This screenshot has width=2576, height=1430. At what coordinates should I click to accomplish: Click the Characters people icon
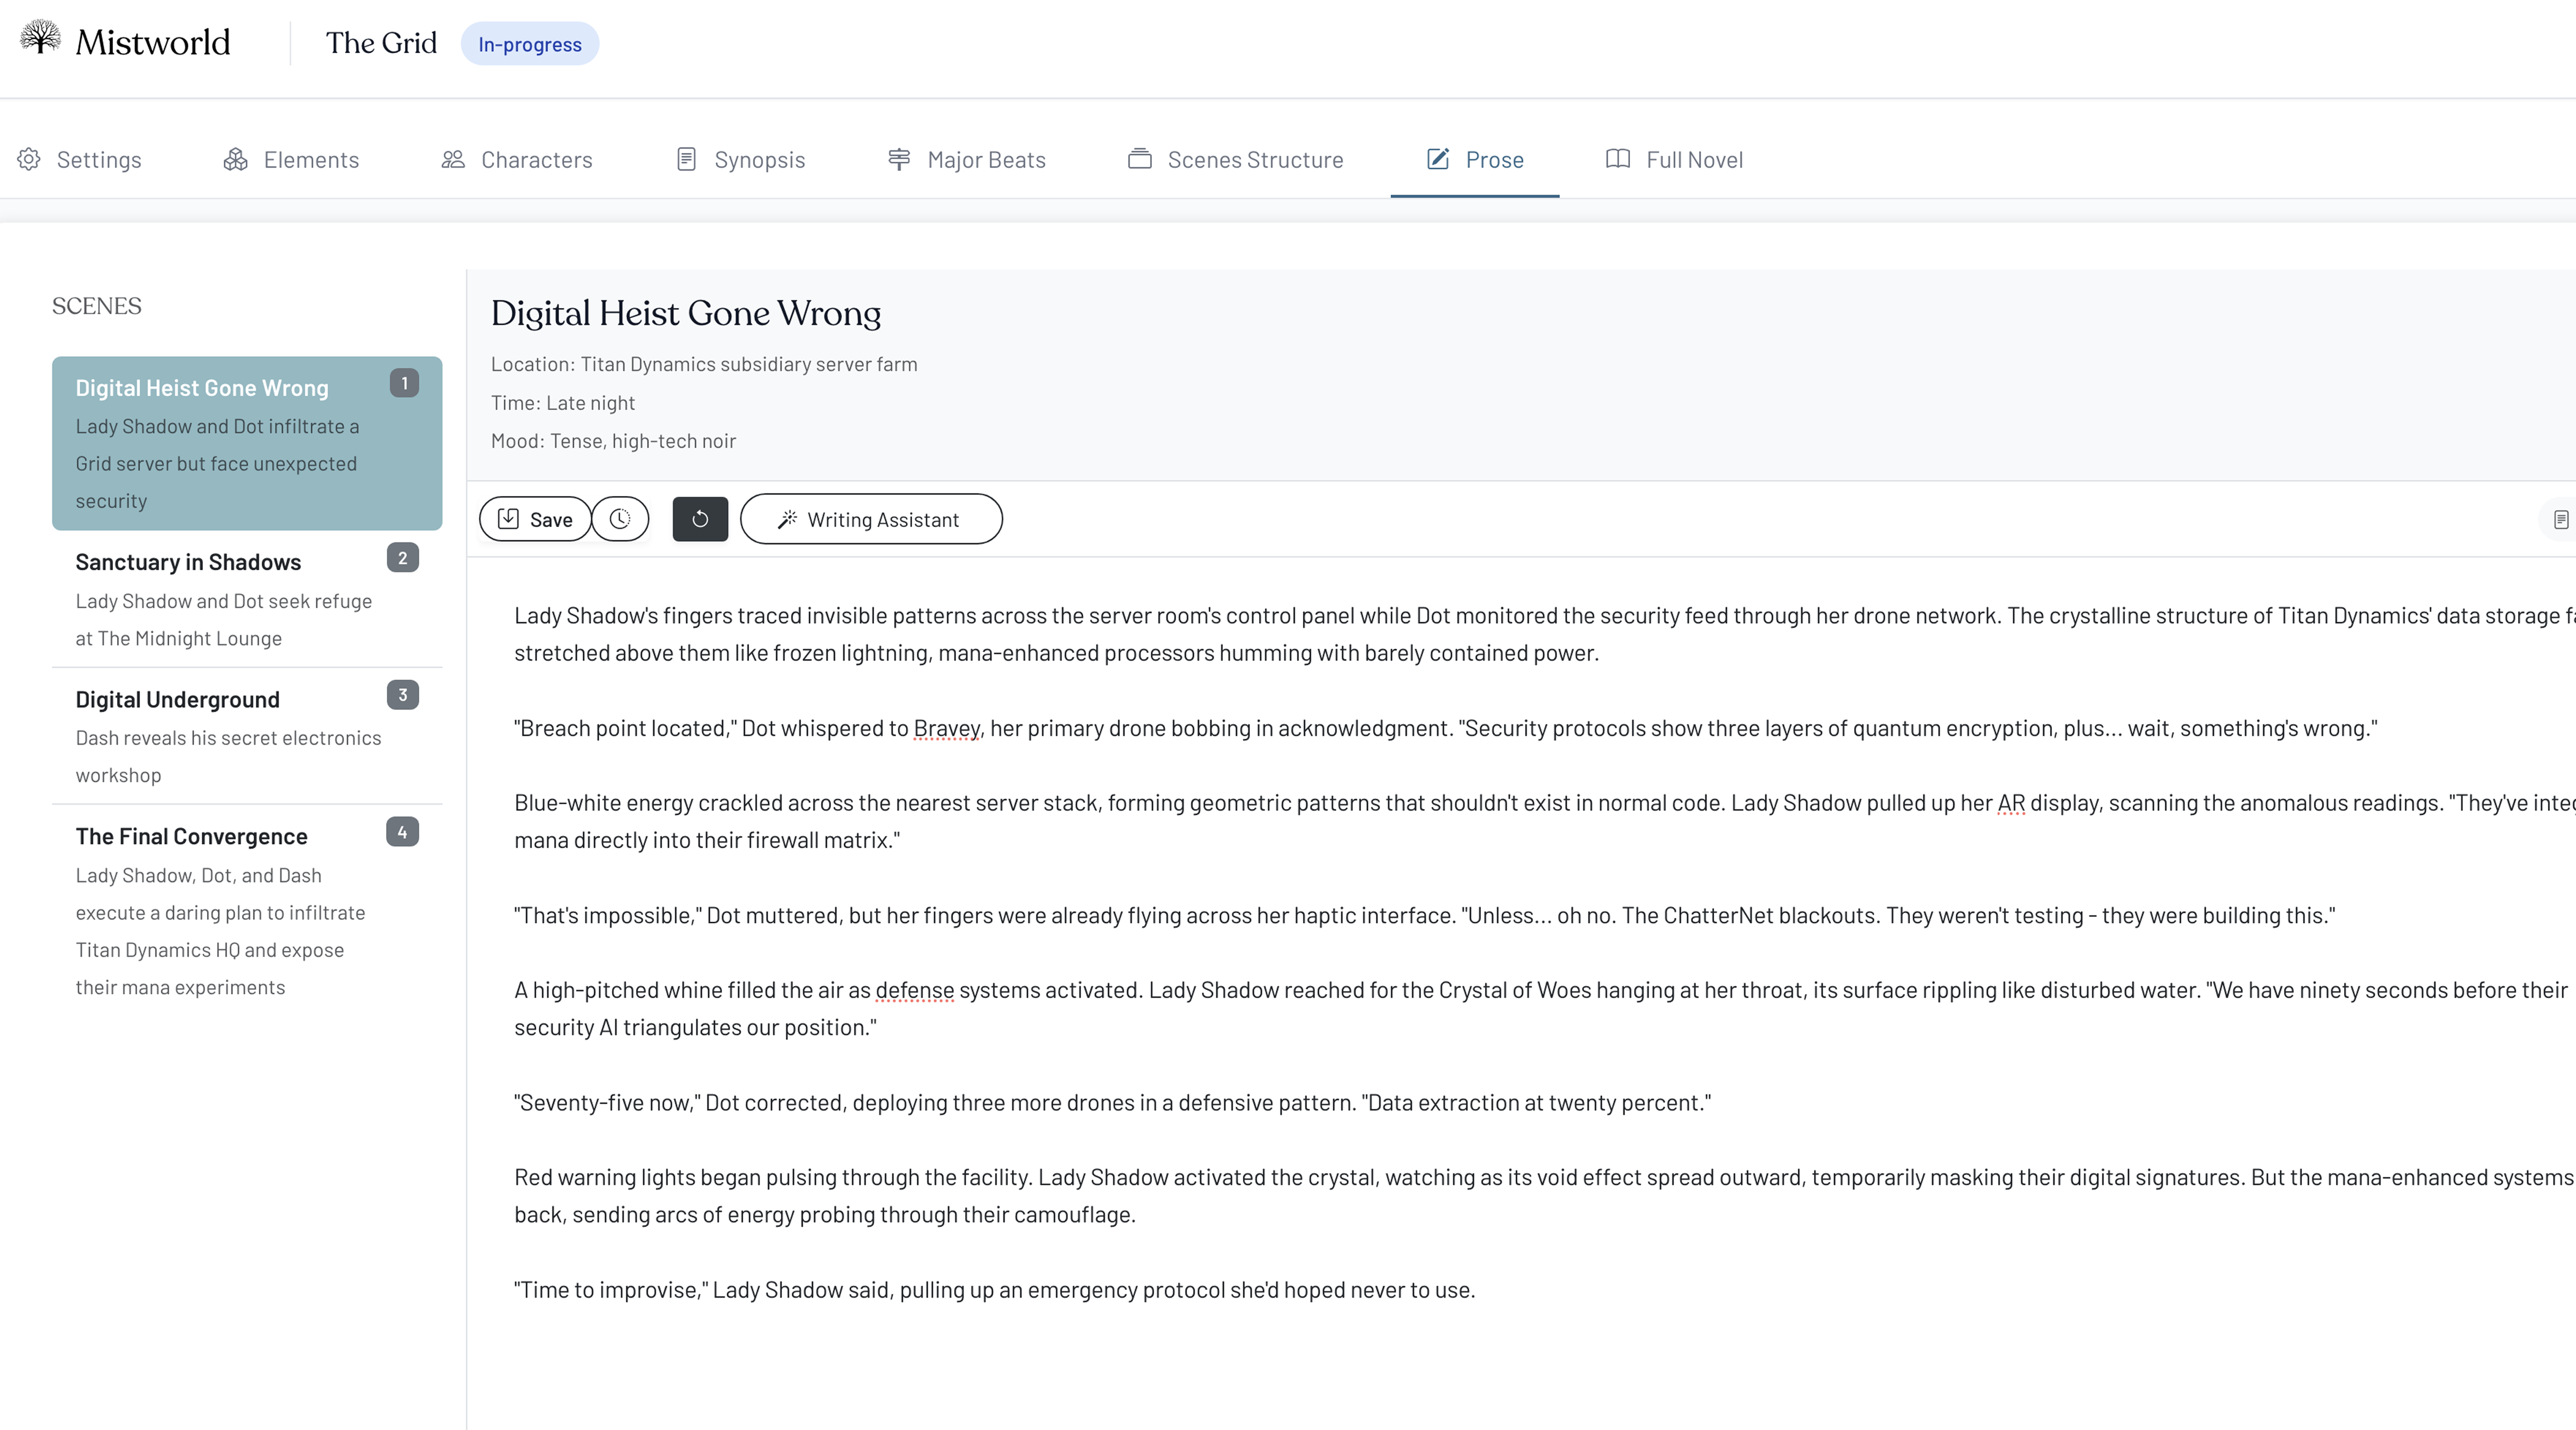(453, 159)
